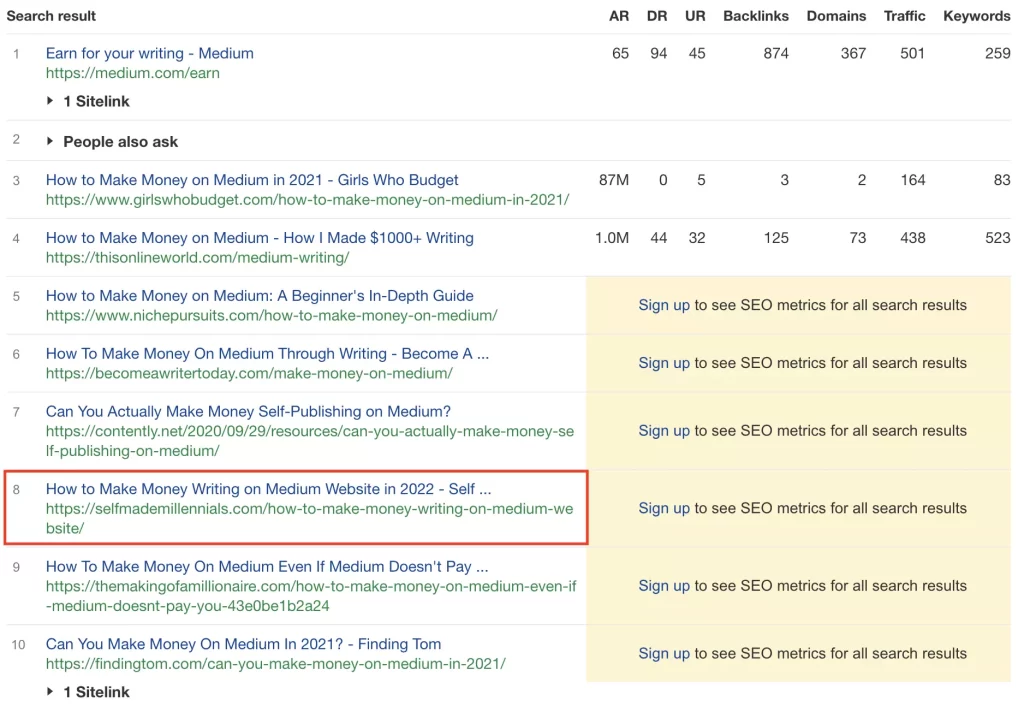Open the Making of a Millionaire article
This screenshot has height=712, width=1024.
tap(266, 566)
